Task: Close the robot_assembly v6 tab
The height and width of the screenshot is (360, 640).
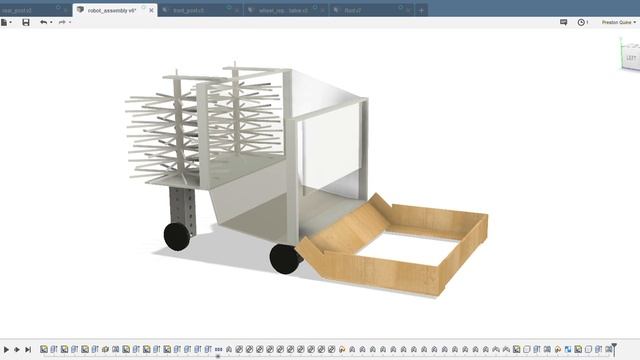Action: (x=151, y=11)
